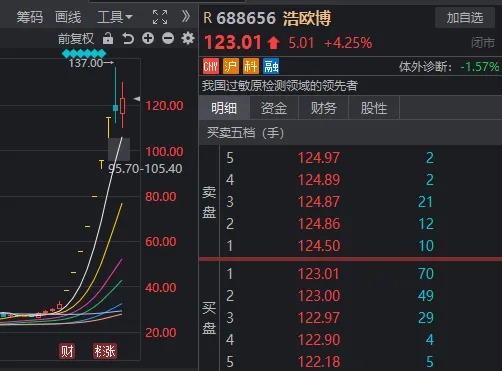Zoom out chart with minus icon
The image size is (502, 371).
click(168, 38)
